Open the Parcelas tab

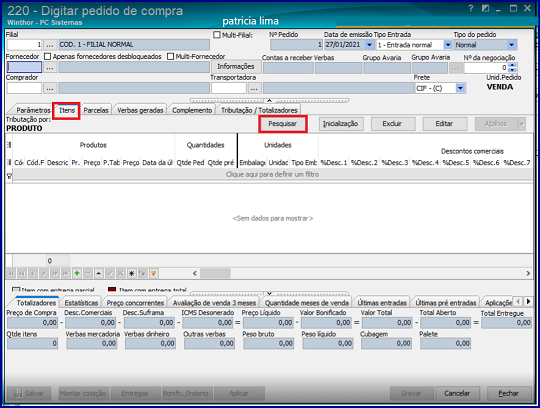coord(96,110)
